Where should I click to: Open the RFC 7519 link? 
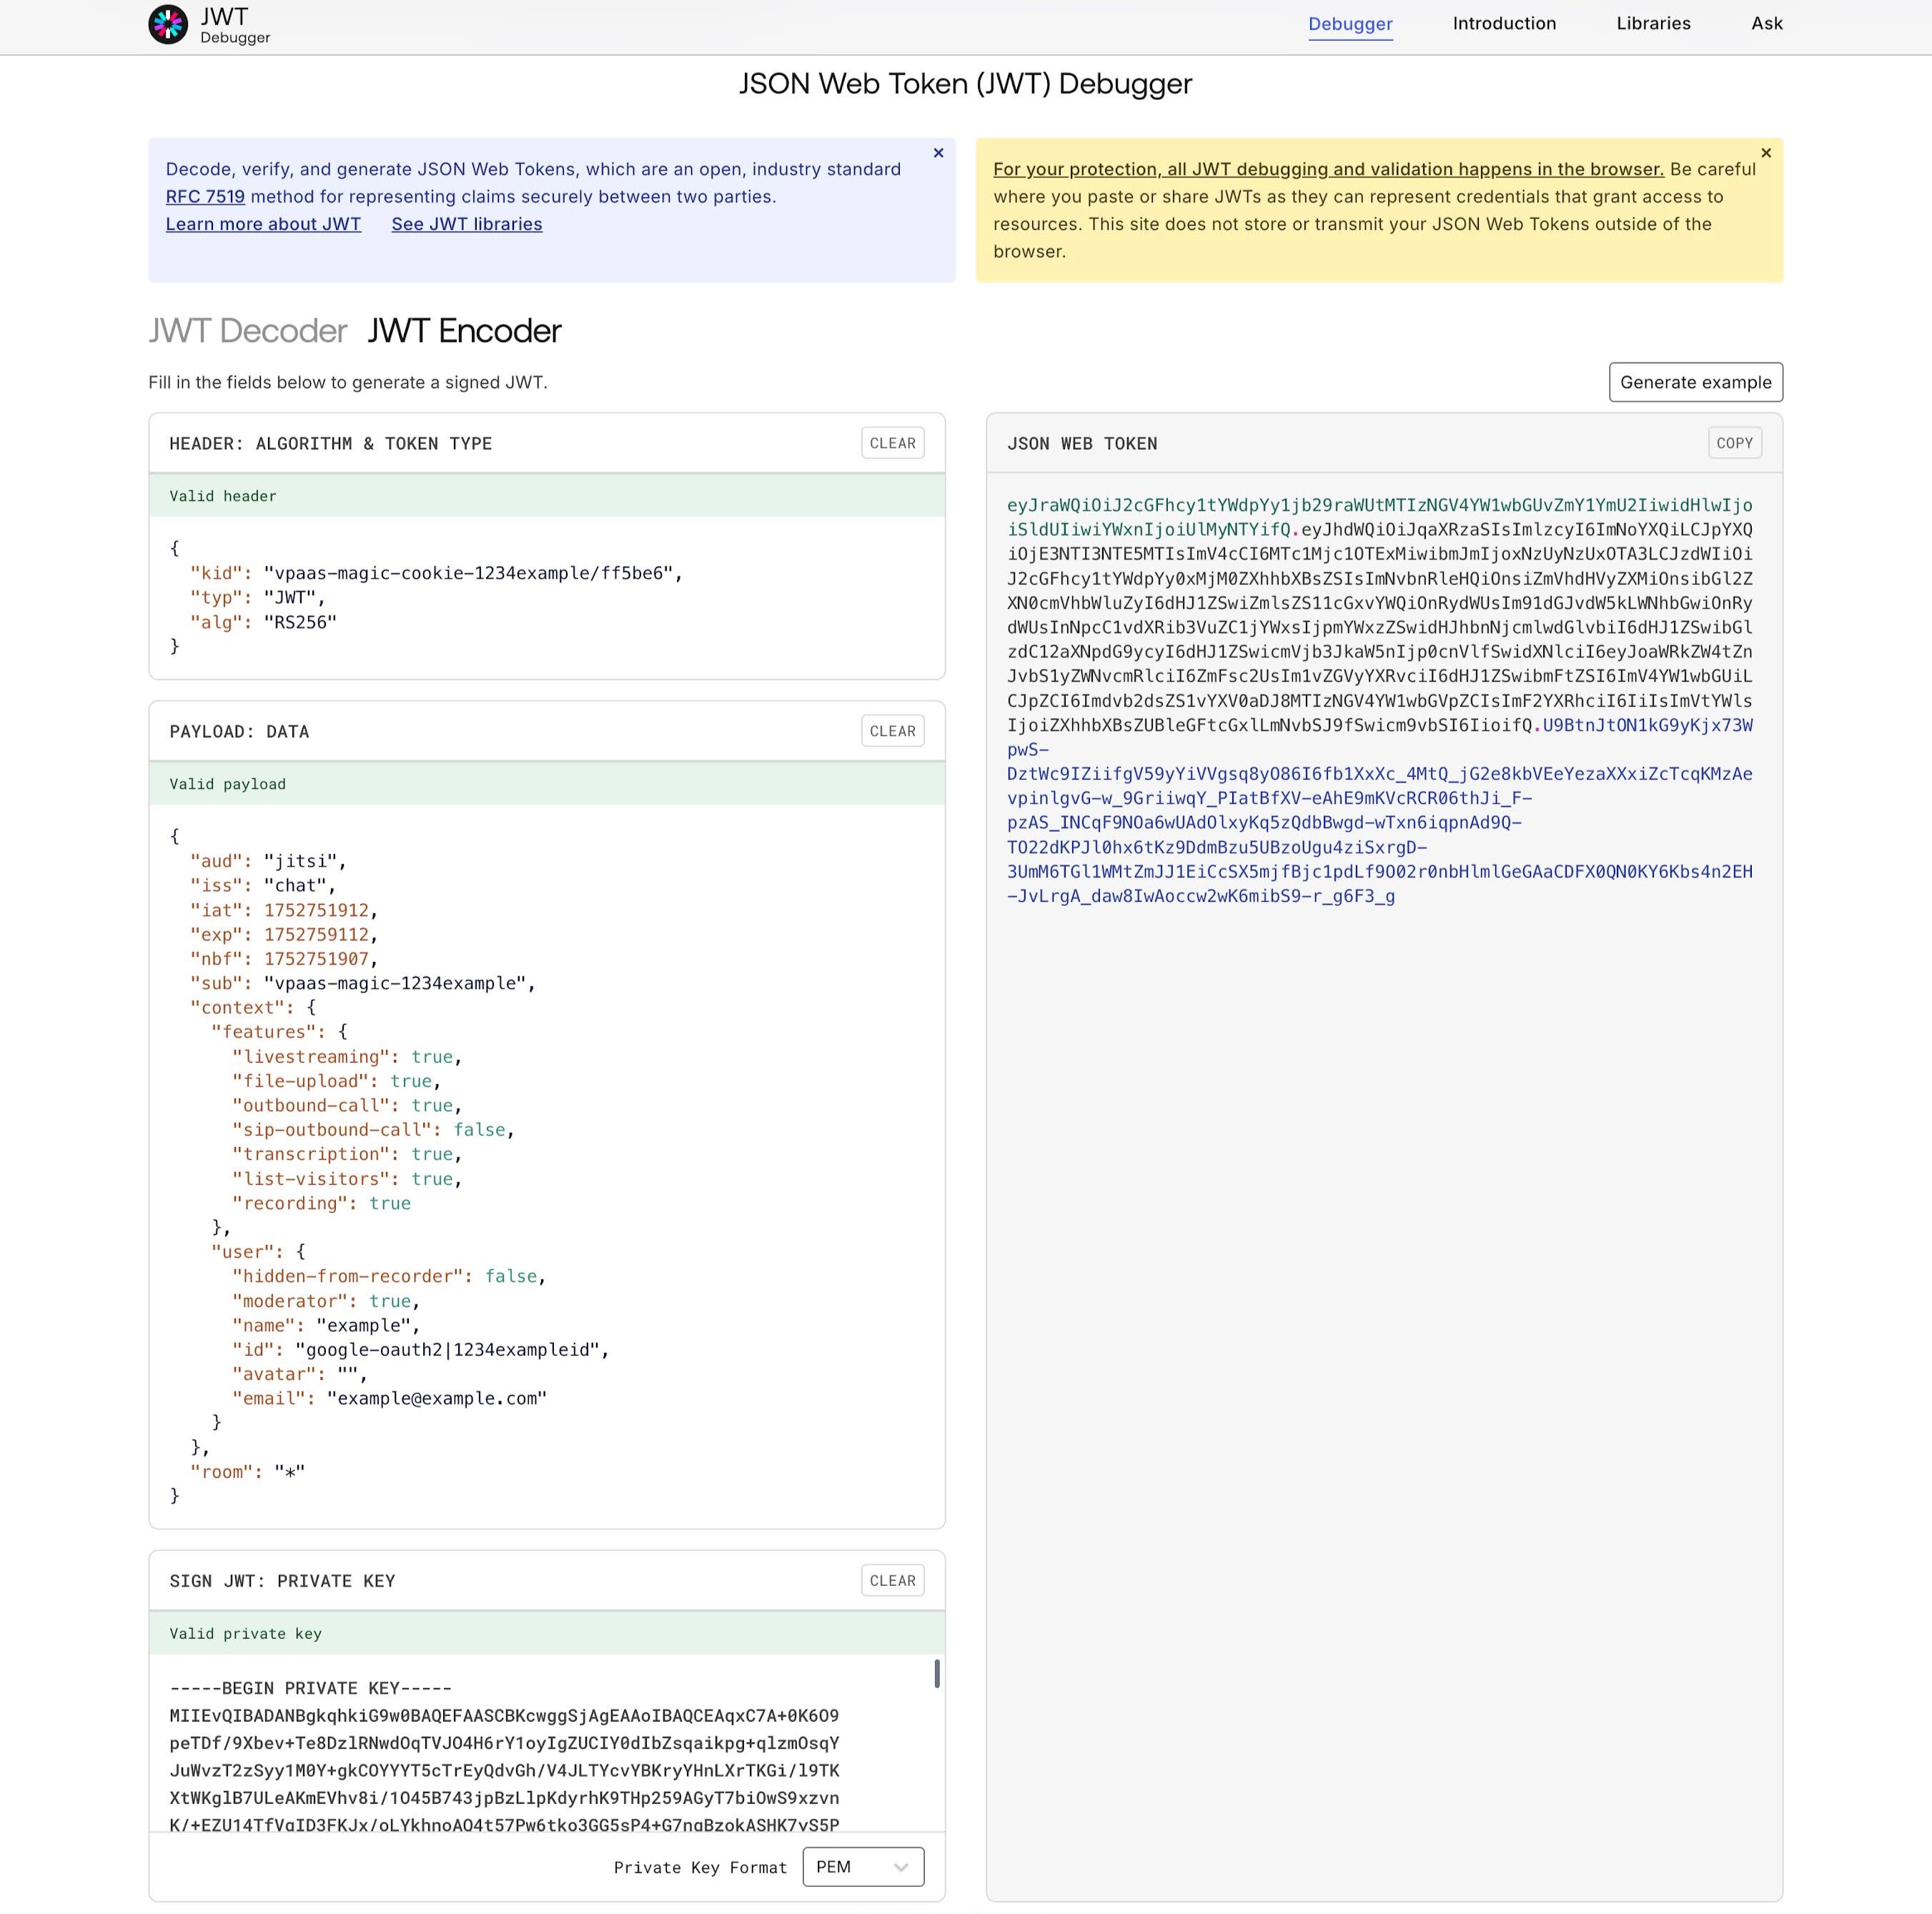point(205,197)
